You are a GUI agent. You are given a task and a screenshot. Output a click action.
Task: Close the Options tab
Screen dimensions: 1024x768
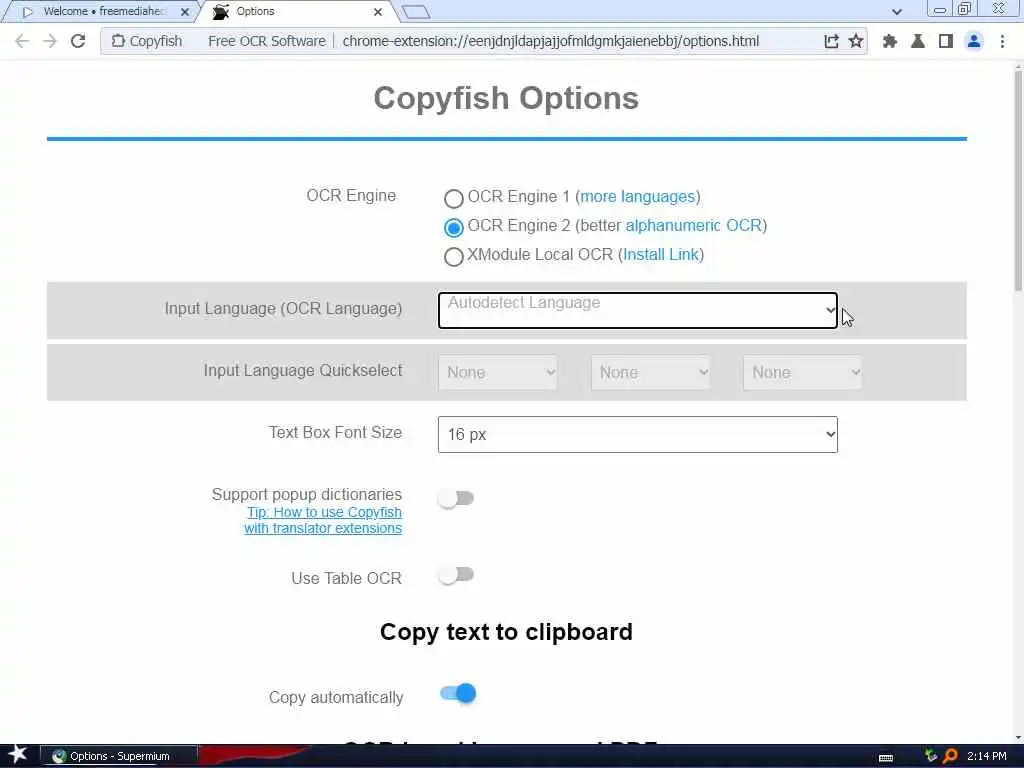tap(377, 12)
